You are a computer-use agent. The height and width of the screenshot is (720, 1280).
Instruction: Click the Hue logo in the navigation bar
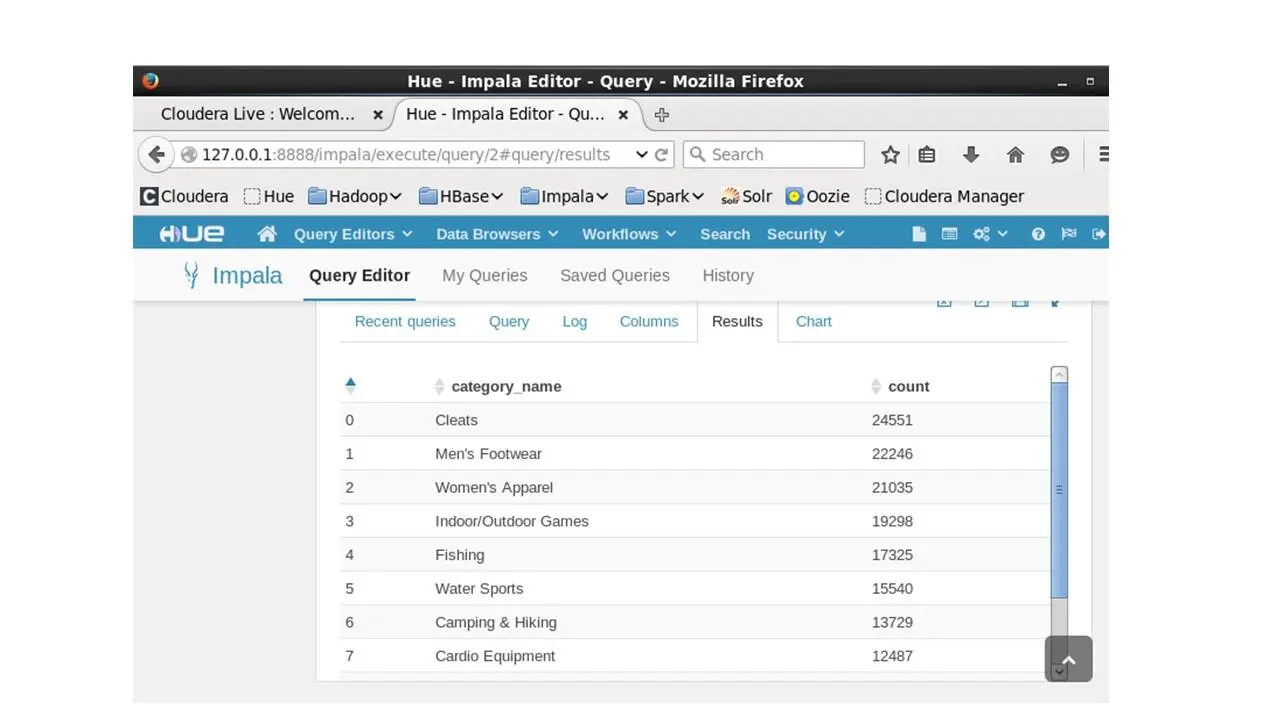point(192,234)
